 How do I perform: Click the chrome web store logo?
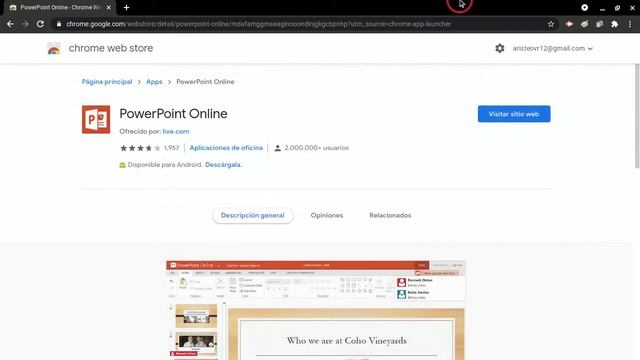tap(54, 48)
